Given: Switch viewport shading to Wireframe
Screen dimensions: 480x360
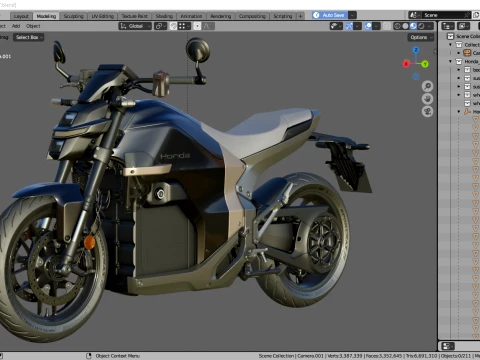Looking at the screenshot, I should point(397,26).
